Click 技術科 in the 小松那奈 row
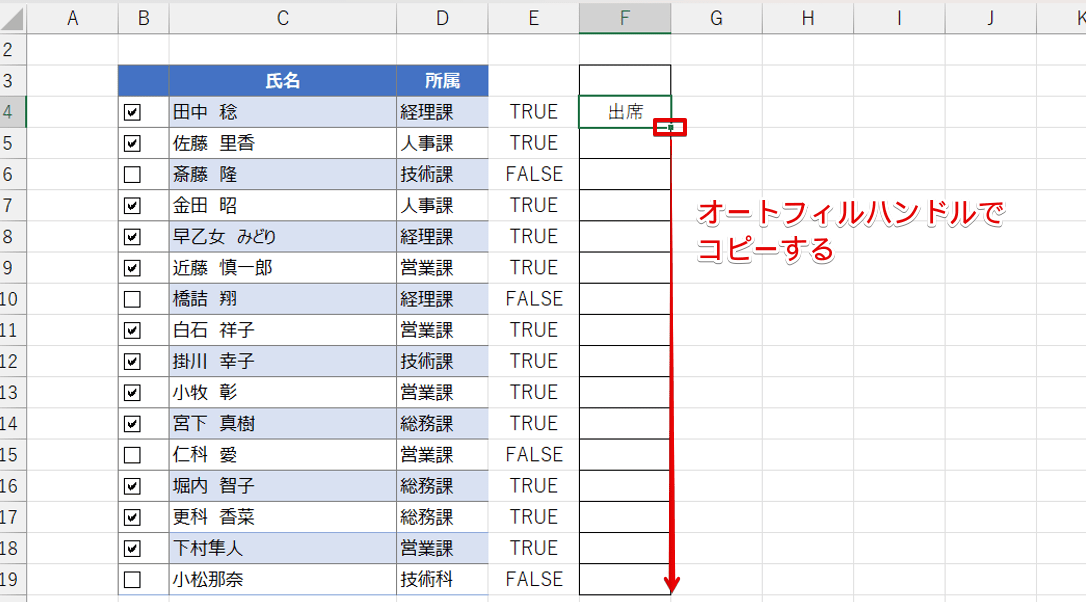Viewport: 1086px width, 602px height. point(442,580)
